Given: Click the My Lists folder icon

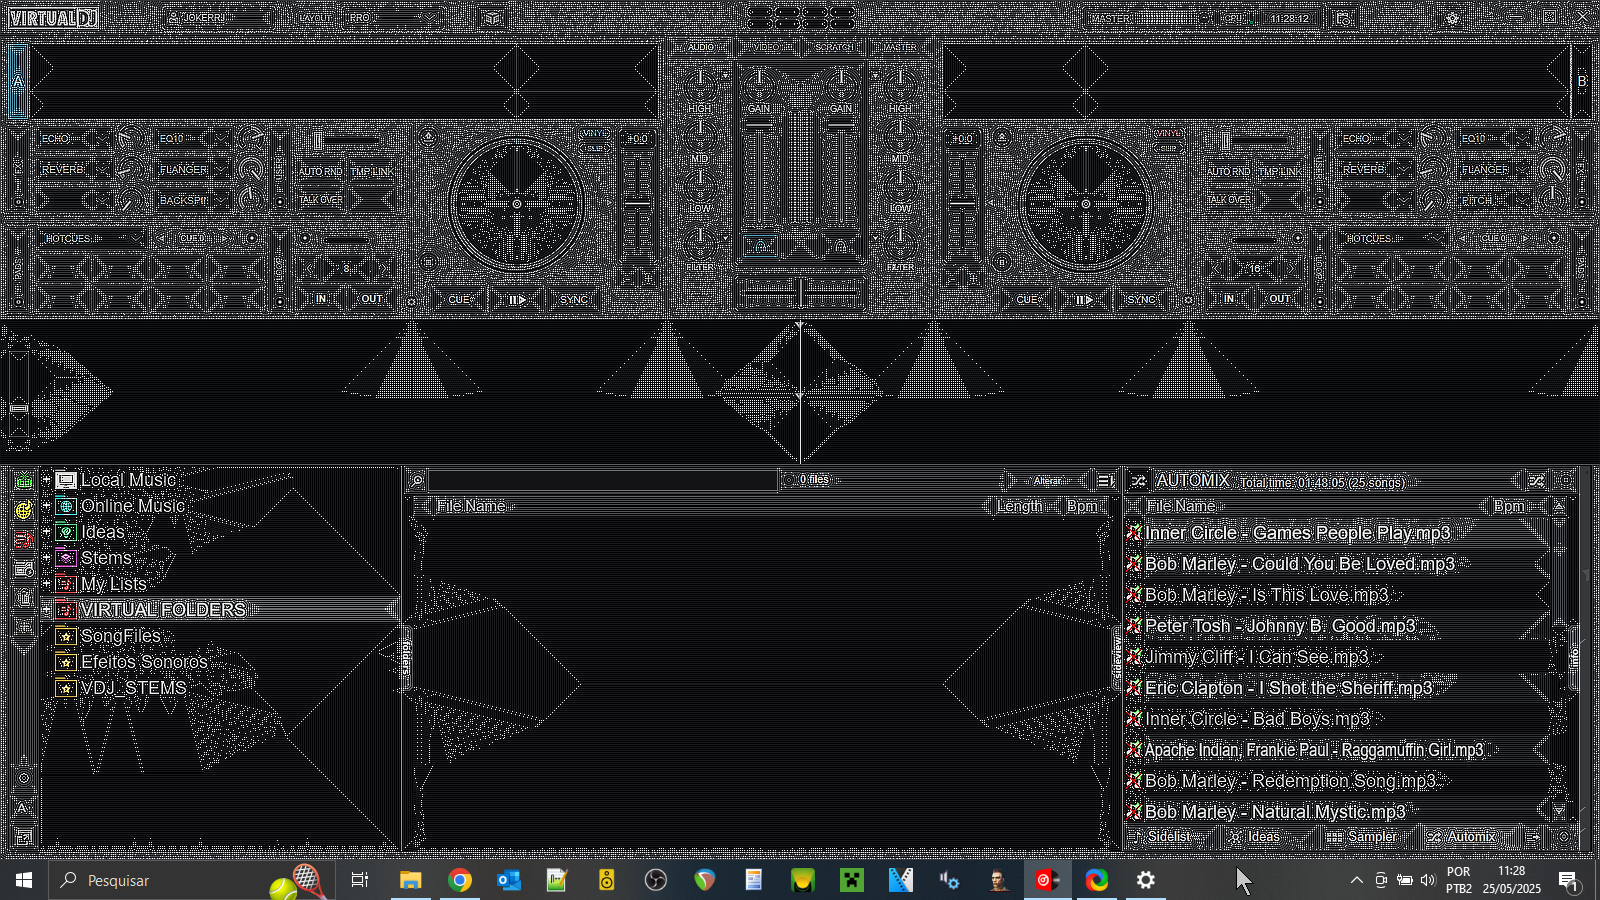Looking at the screenshot, I should 66,584.
